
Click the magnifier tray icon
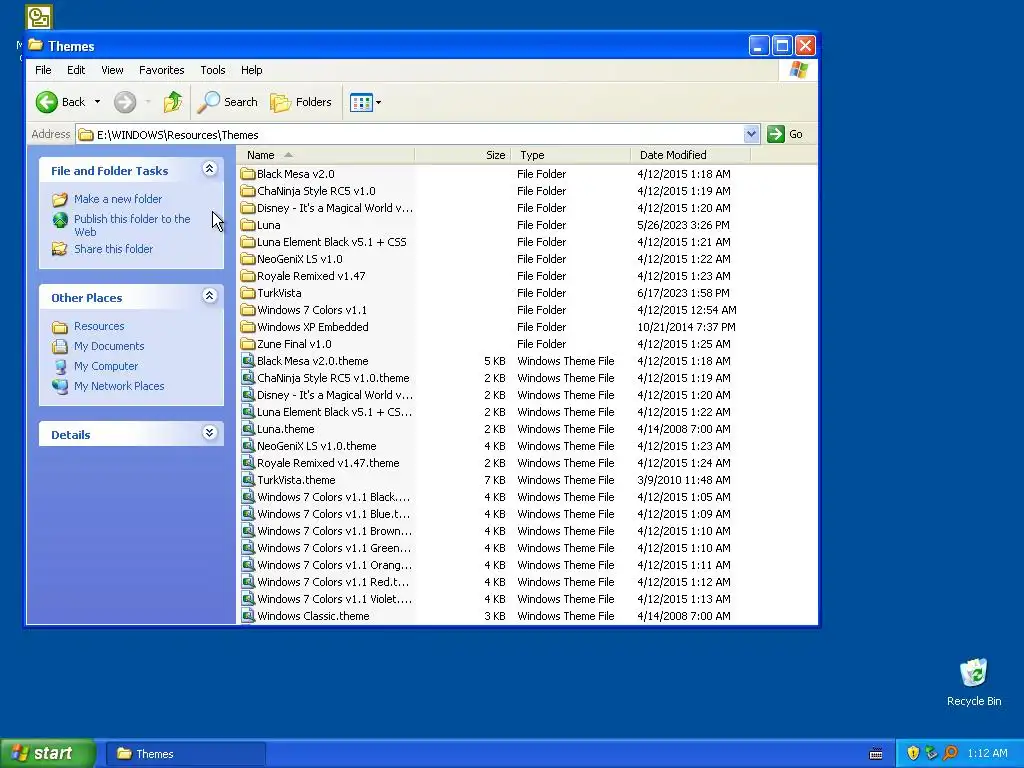(950, 754)
